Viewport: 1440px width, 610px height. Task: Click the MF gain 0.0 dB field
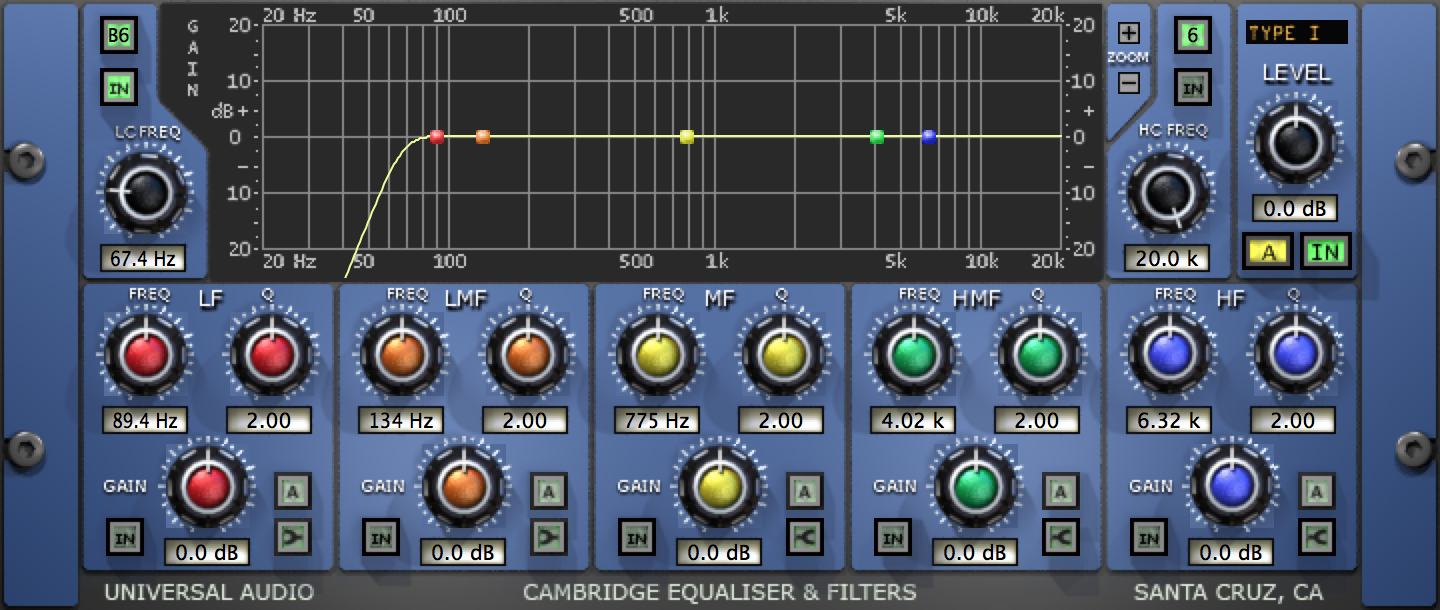click(x=719, y=553)
